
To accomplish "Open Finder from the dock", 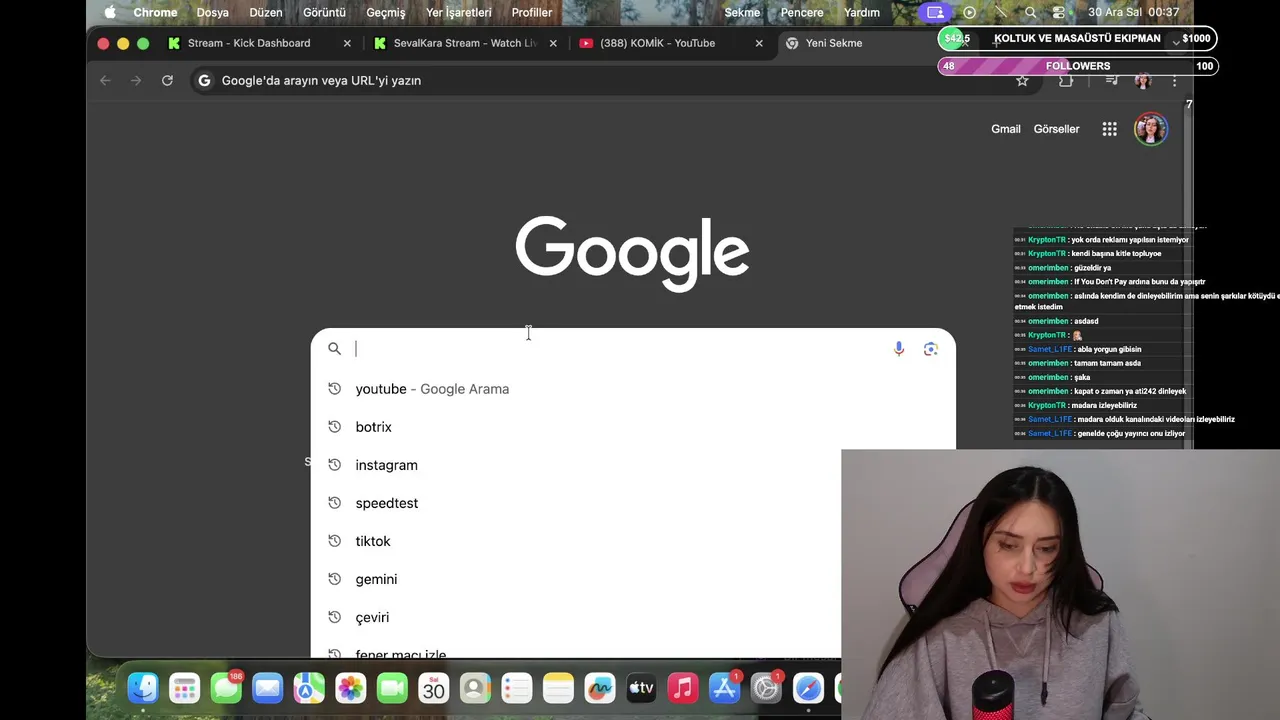I will tap(143, 688).
